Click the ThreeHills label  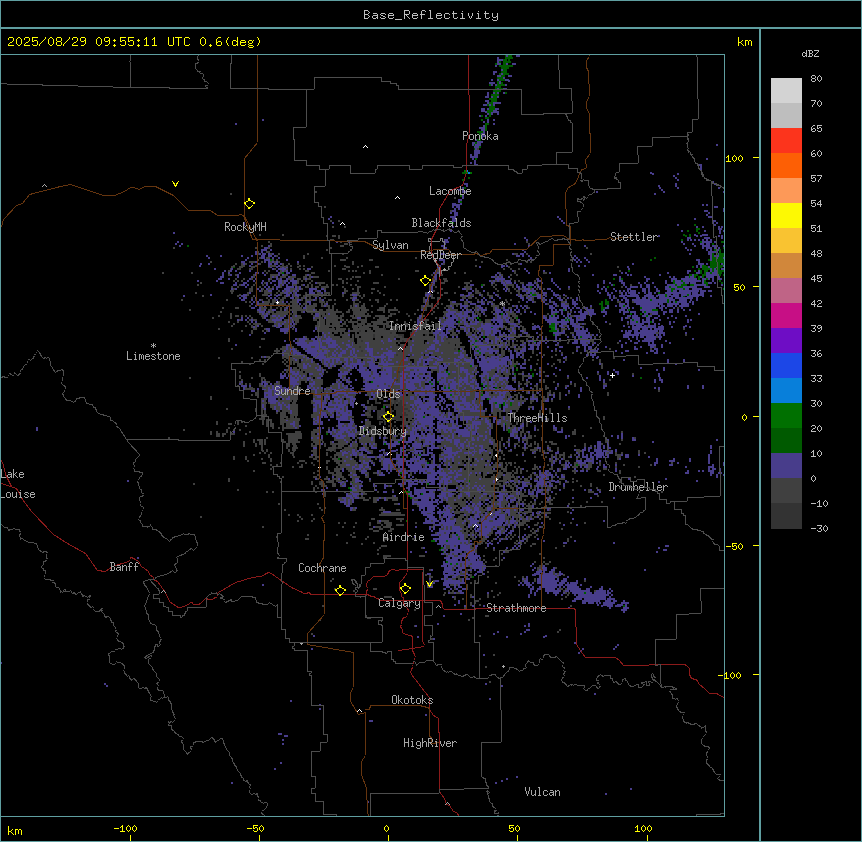click(537, 418)
